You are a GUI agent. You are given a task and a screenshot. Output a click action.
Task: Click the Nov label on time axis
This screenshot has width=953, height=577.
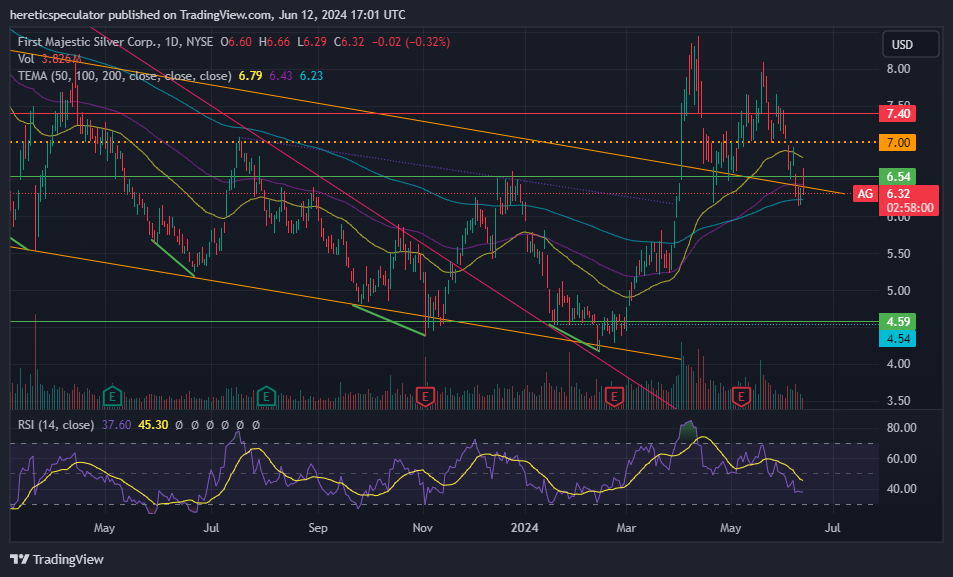[x=422, y=528]
